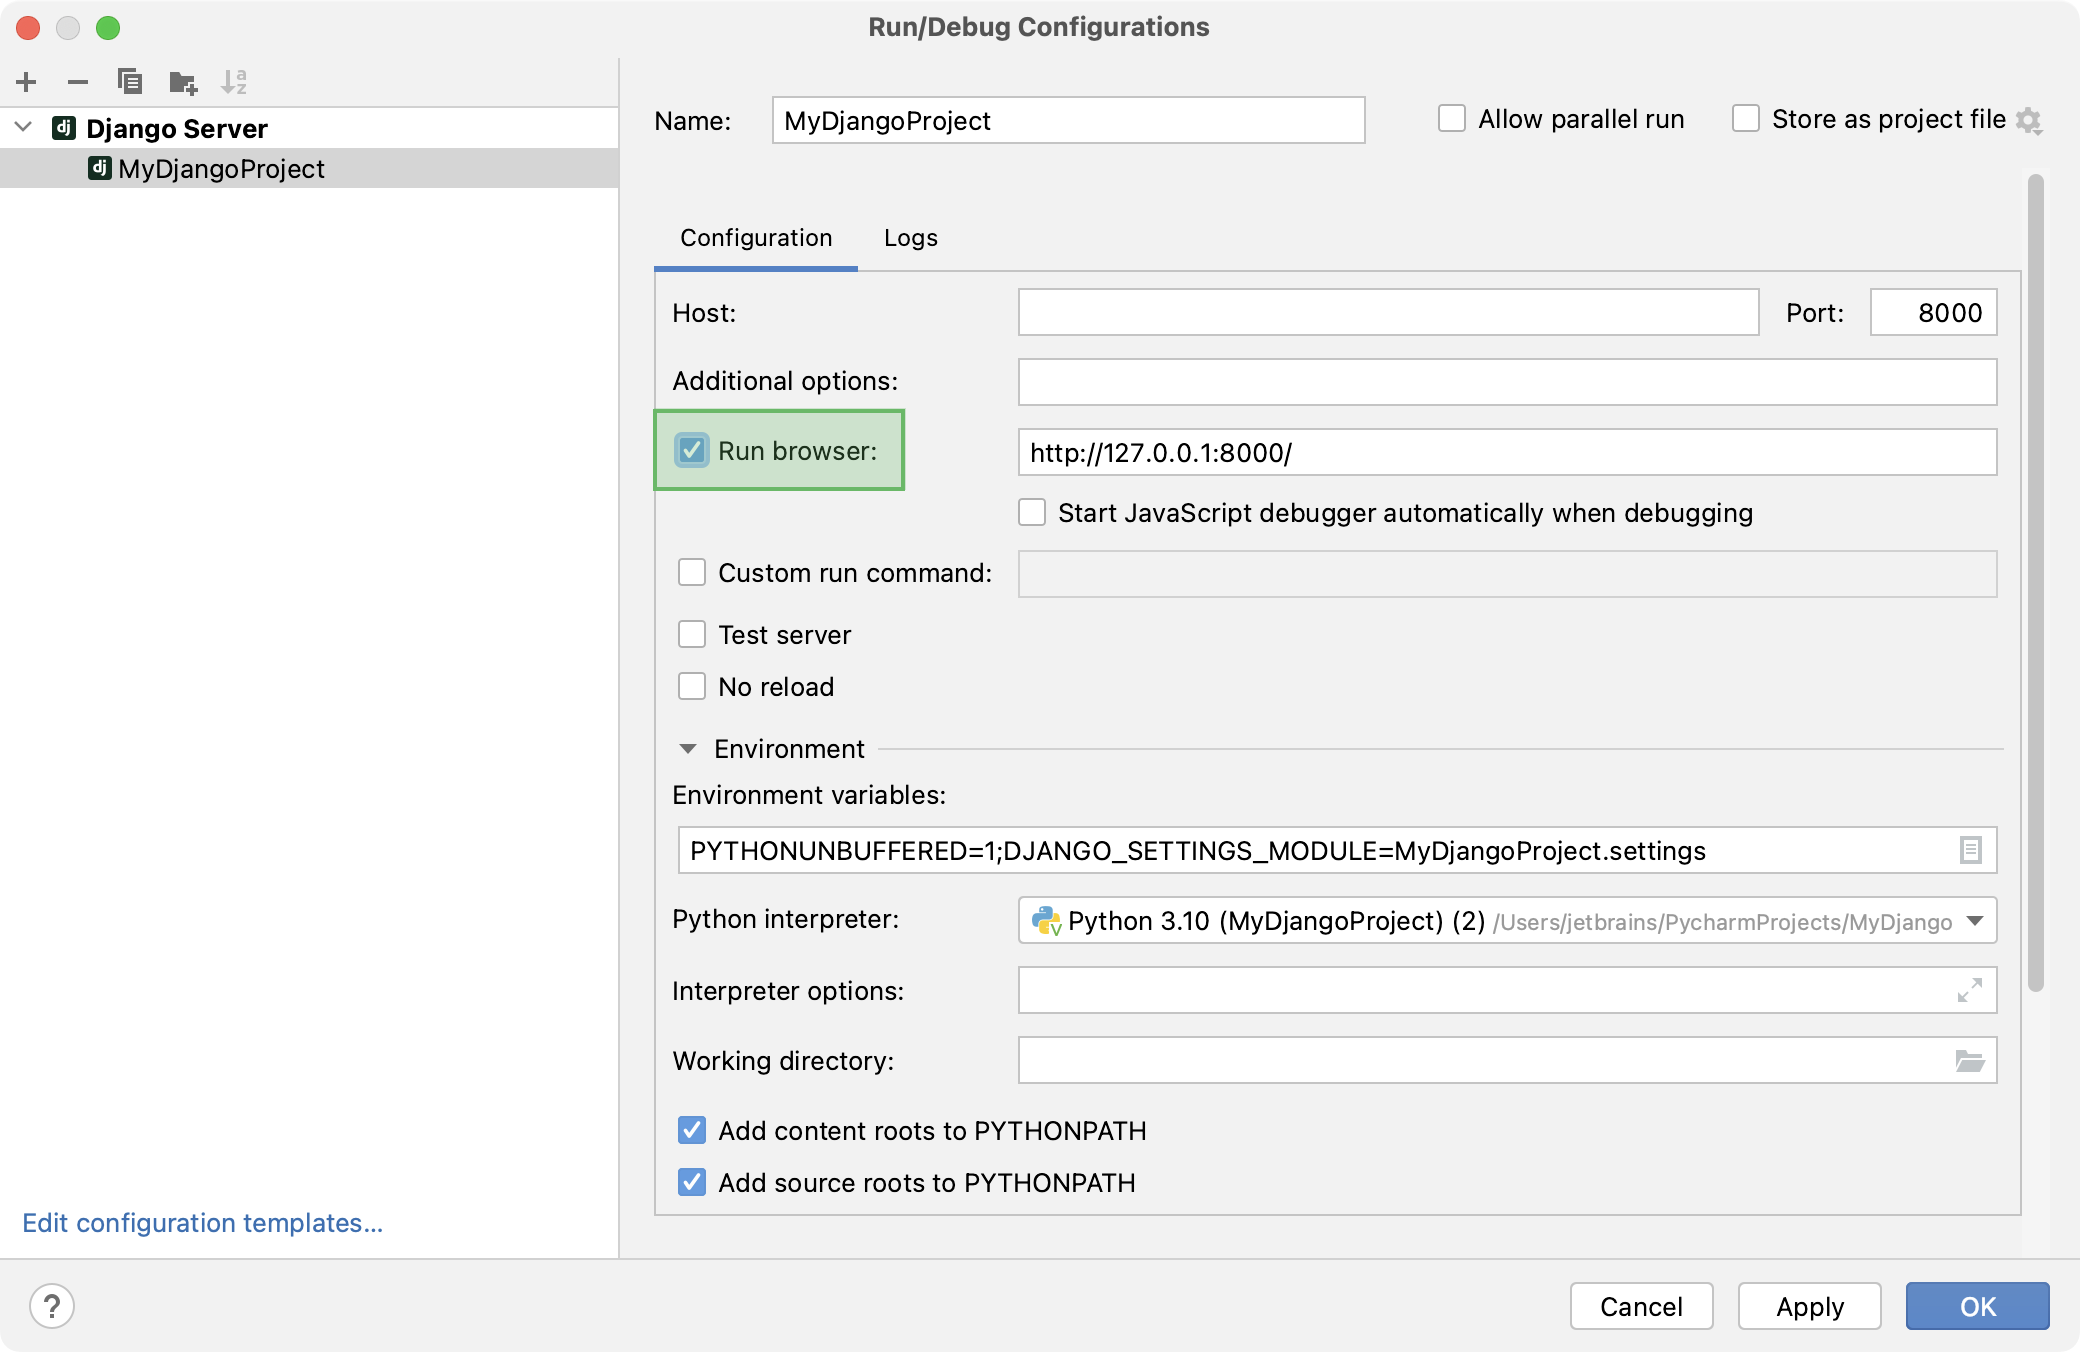This screenshot has width=2080, height=1352.
Task: Open the help for this dialog
Action: coord(53,1306)
